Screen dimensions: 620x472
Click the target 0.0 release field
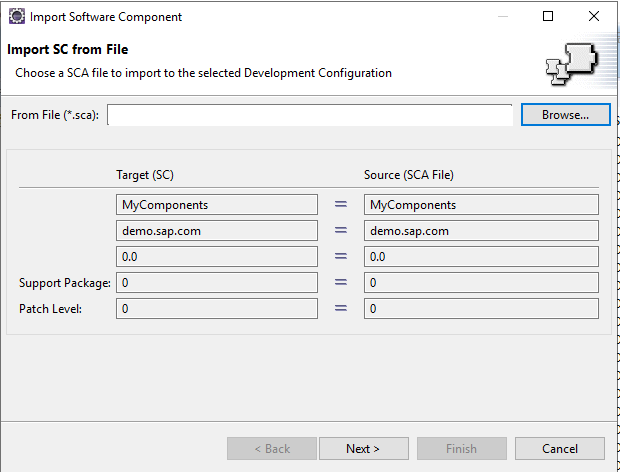[x=217, y=257]
